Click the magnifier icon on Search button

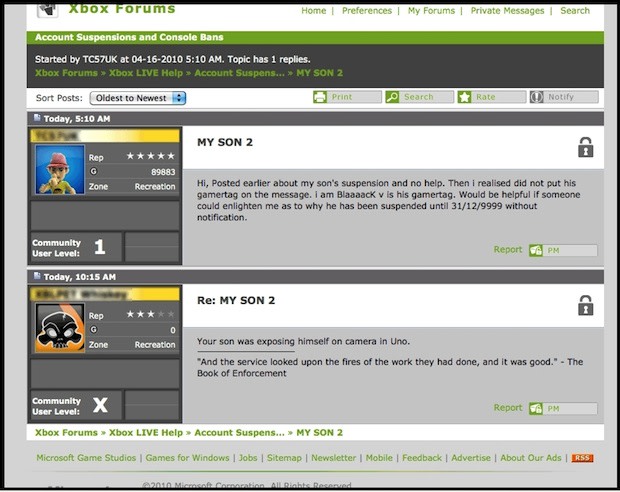[x=392, y=97]
